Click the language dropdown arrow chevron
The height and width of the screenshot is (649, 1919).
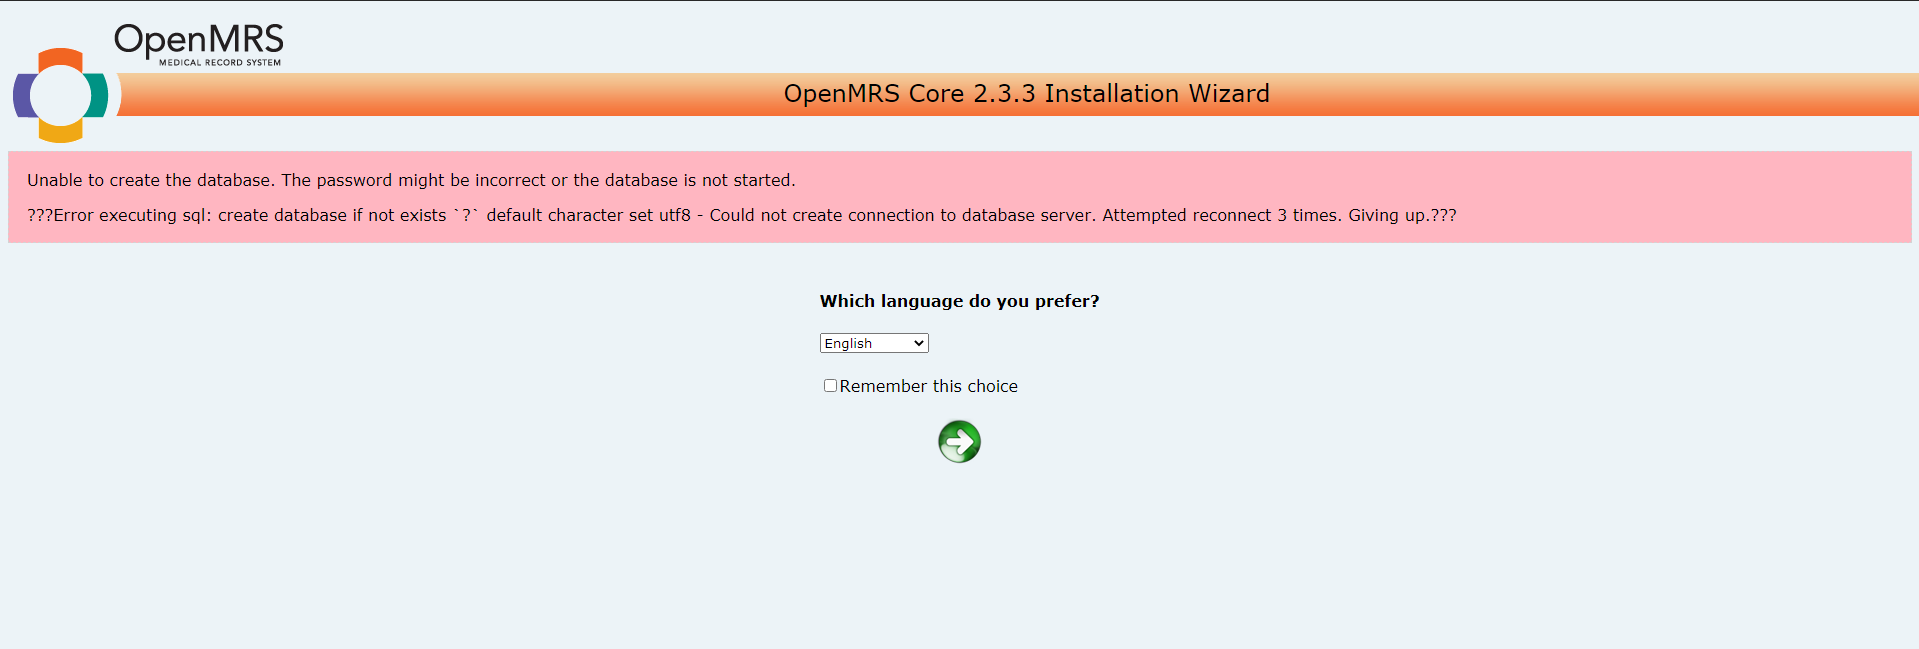tap(919, 343)
